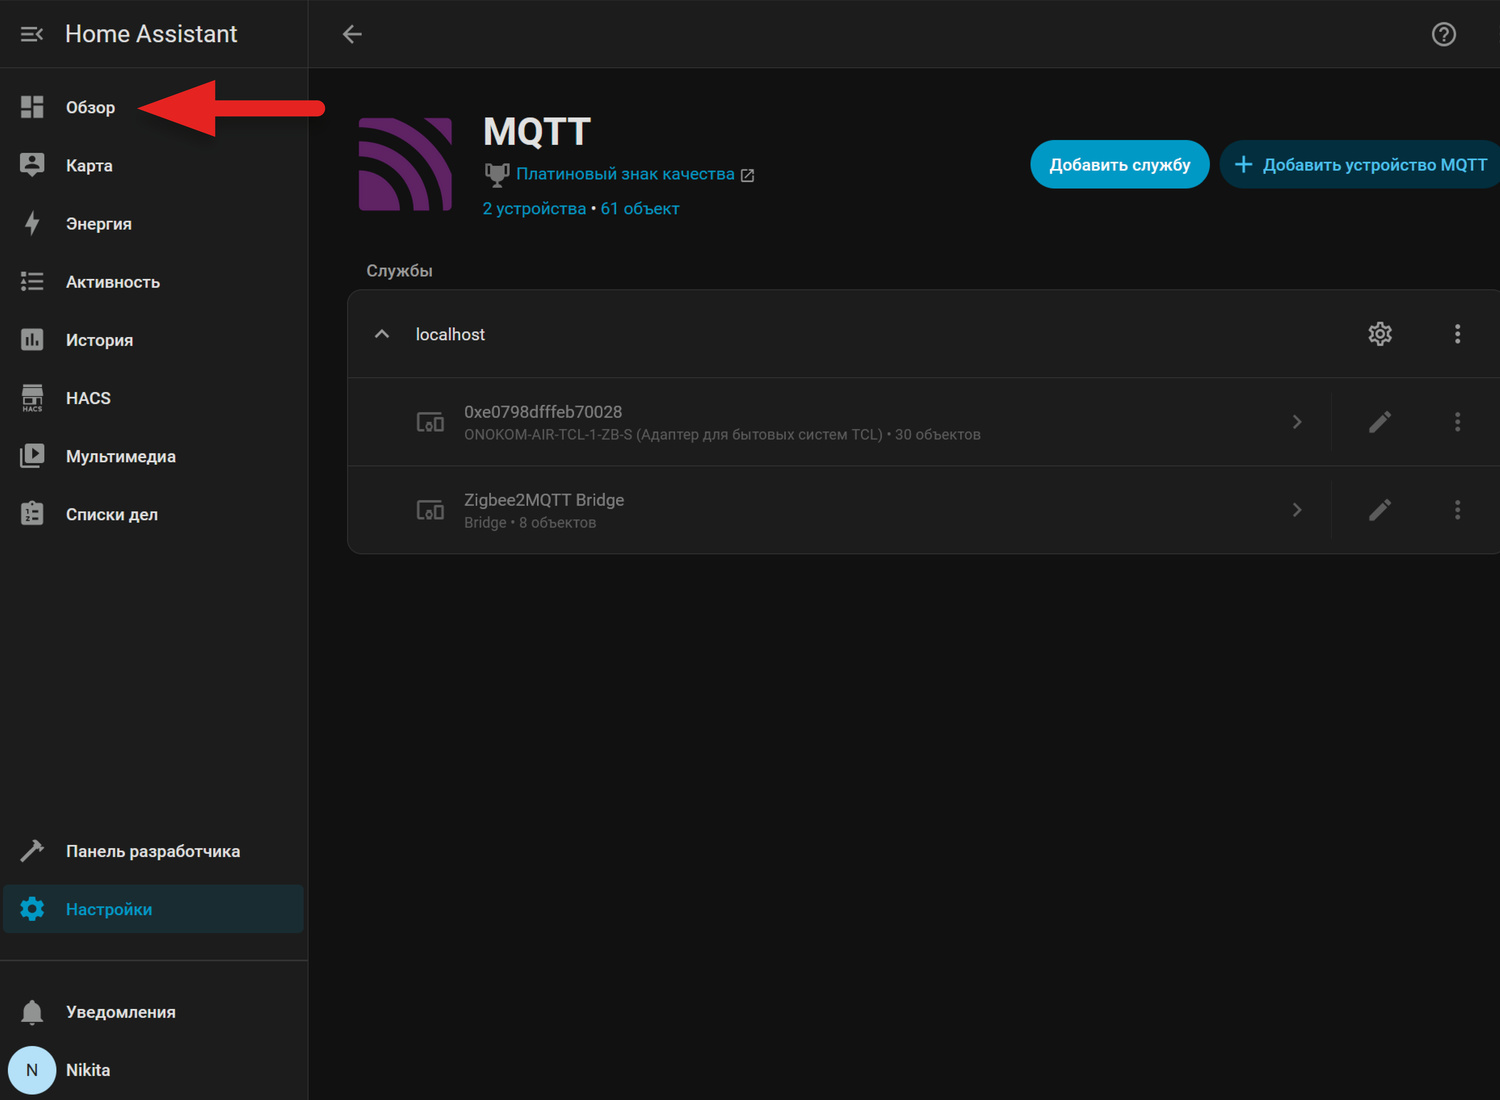Select Настройки in the sidebar
The height and width of the screenshot is (1100, 1500).
(x=153, y=909)
